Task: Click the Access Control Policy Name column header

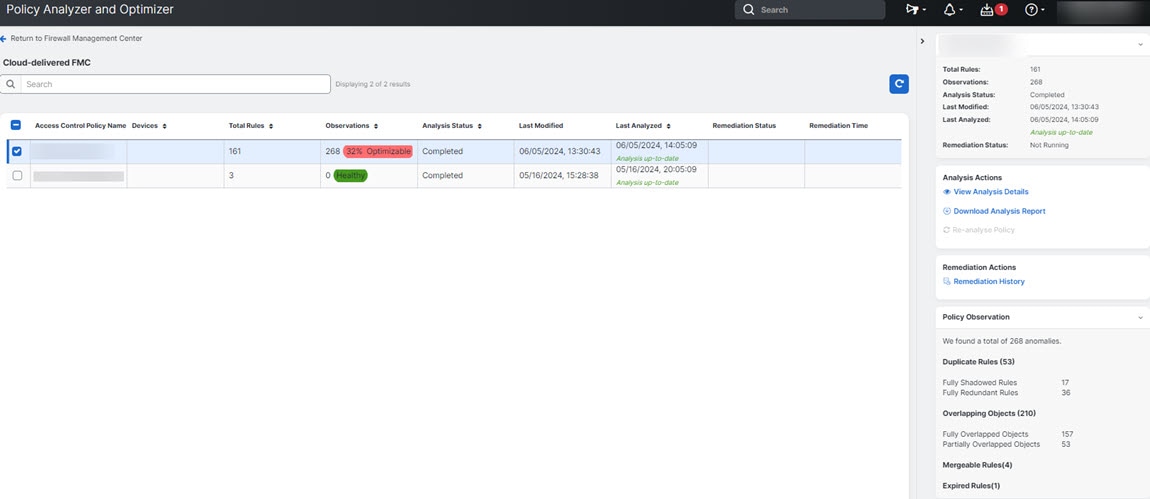Action: [x=81, y=125]
